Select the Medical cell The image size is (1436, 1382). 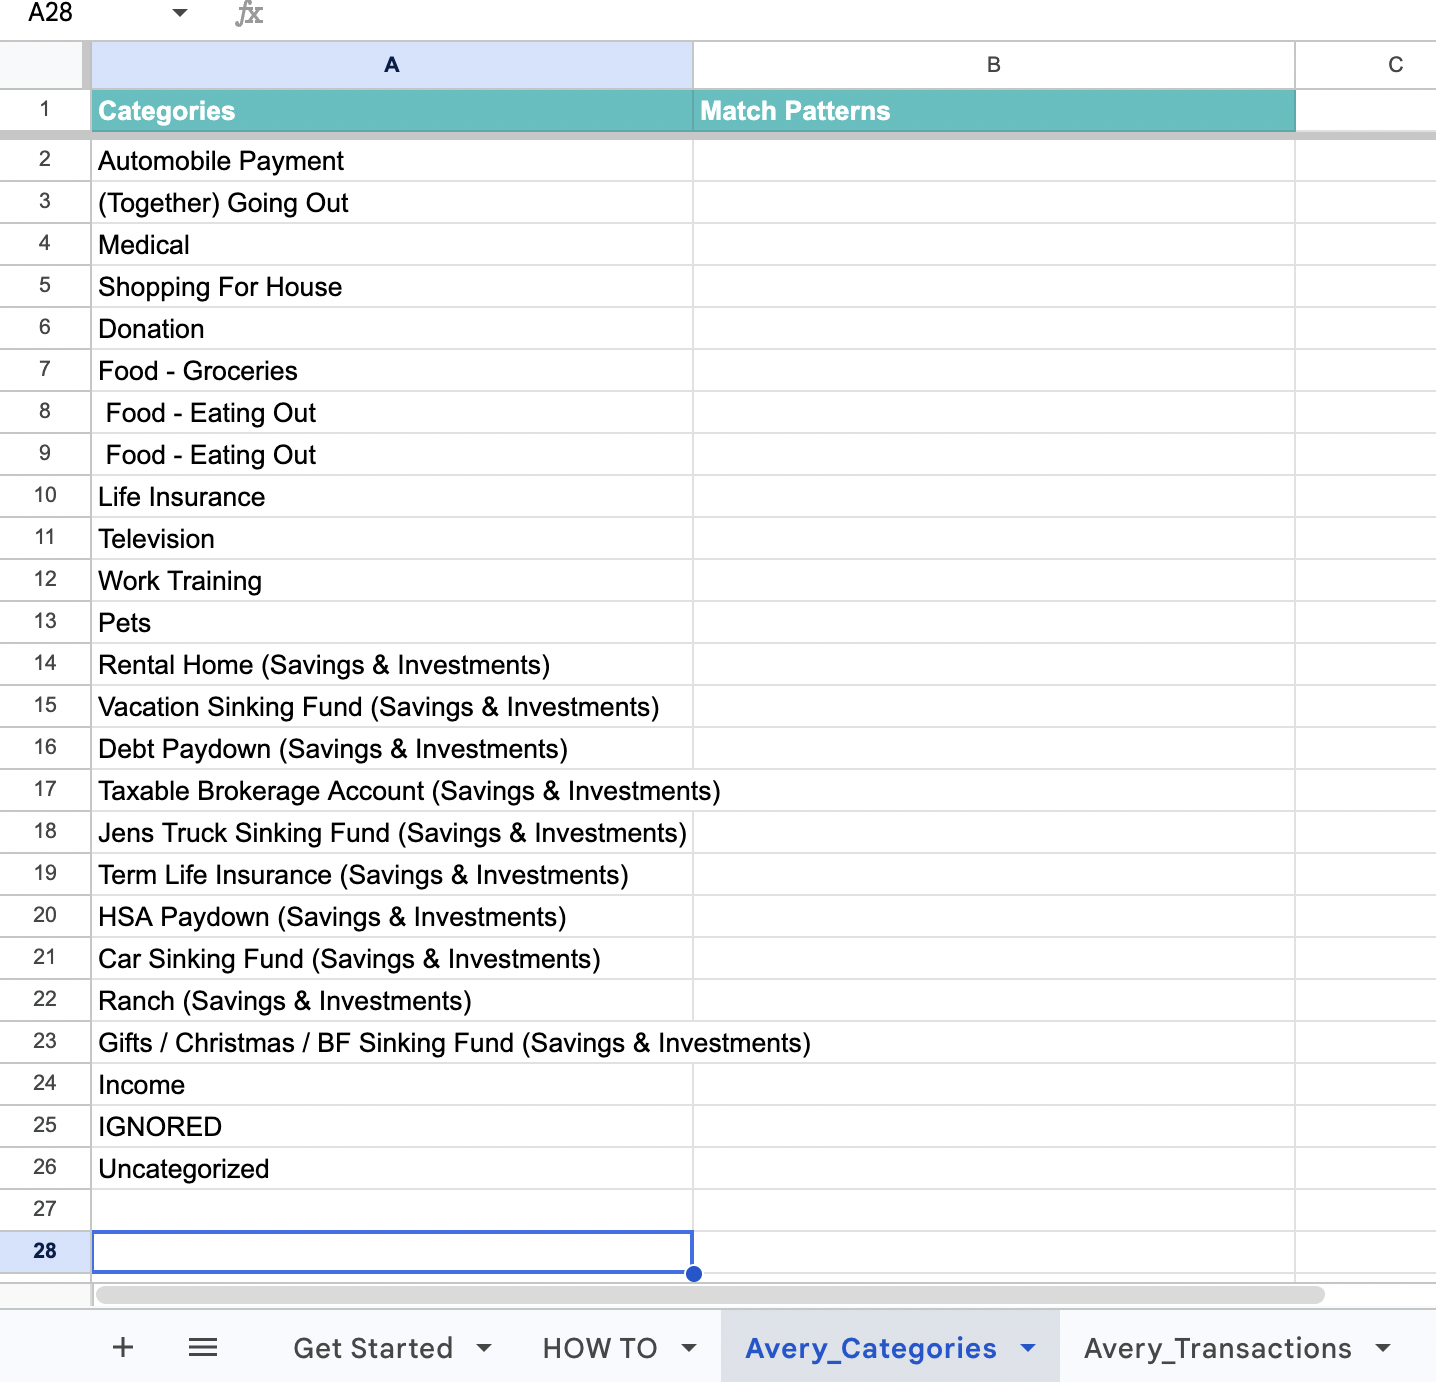392,244
